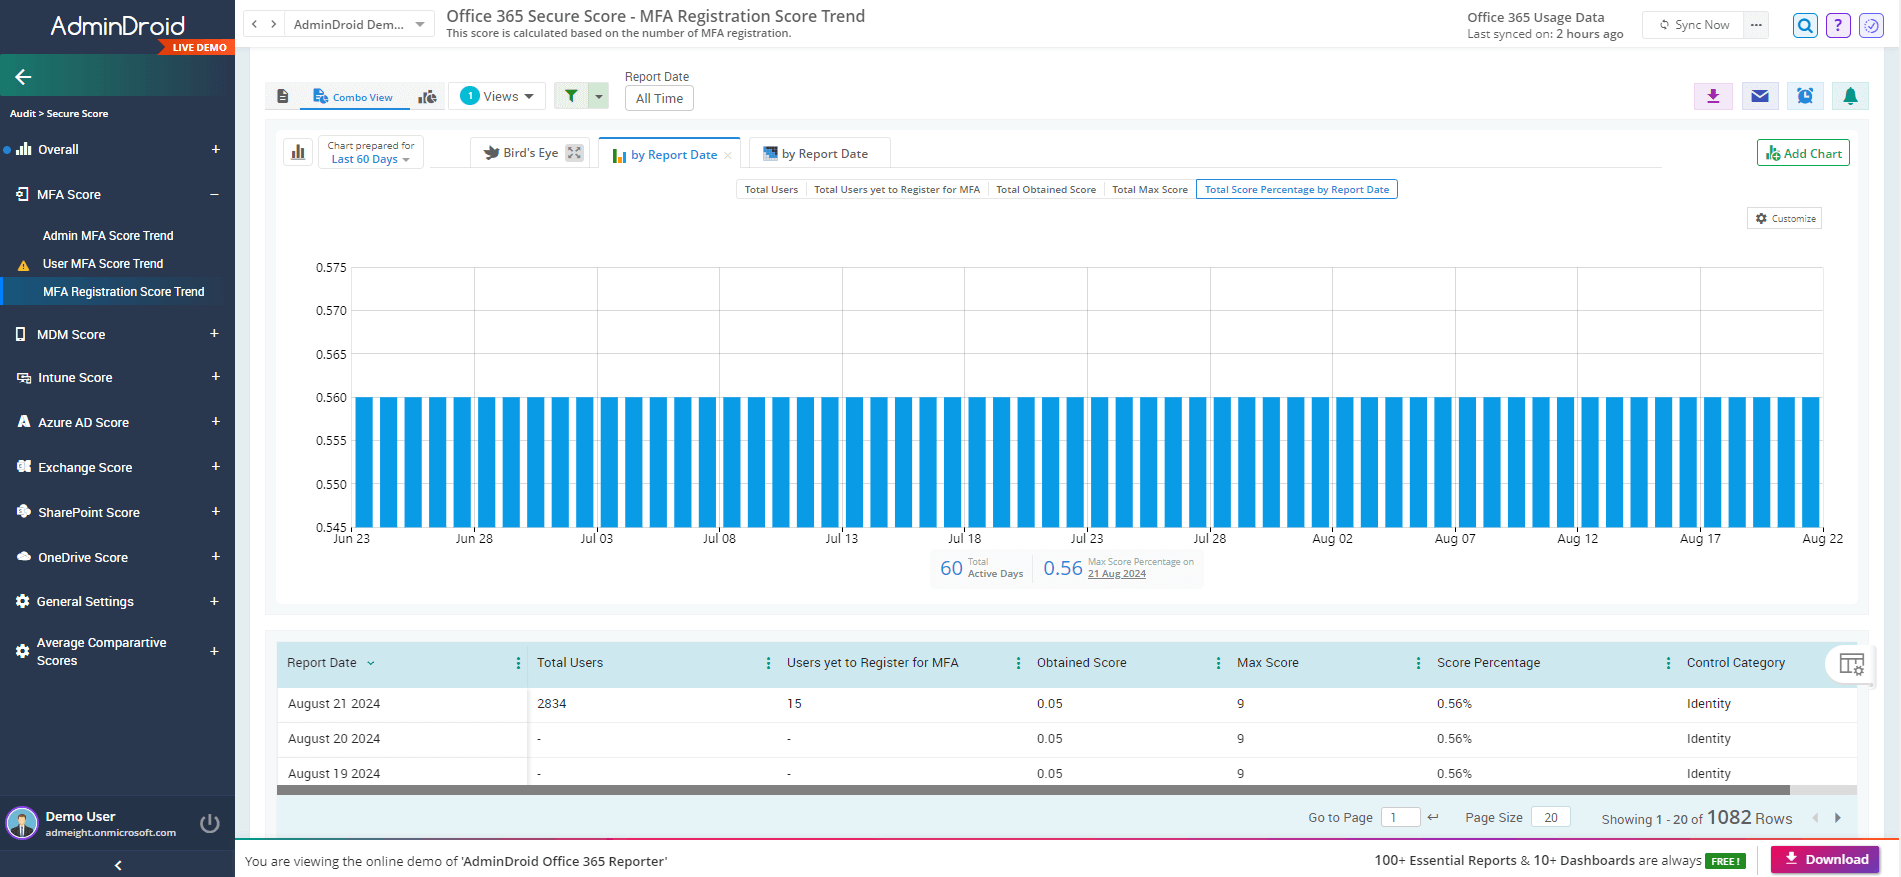Image resolution: width=1901 pixels, height=877 pixels.
Task: Click the filter funnel icon
Action: (x=571, y=96)
